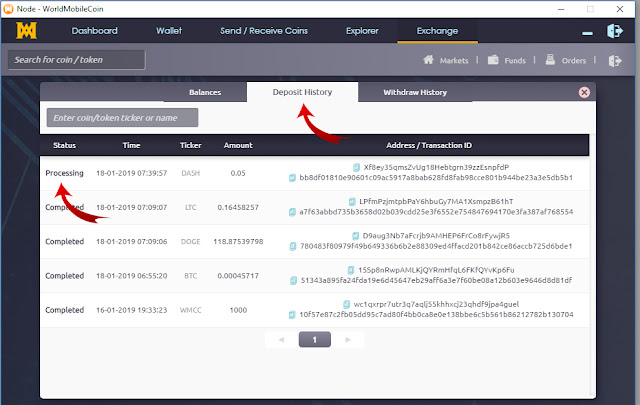The height and width of the screenshot is (405, 640).
Task: Click the WMCC amount 1000
Action: point(238,310)
